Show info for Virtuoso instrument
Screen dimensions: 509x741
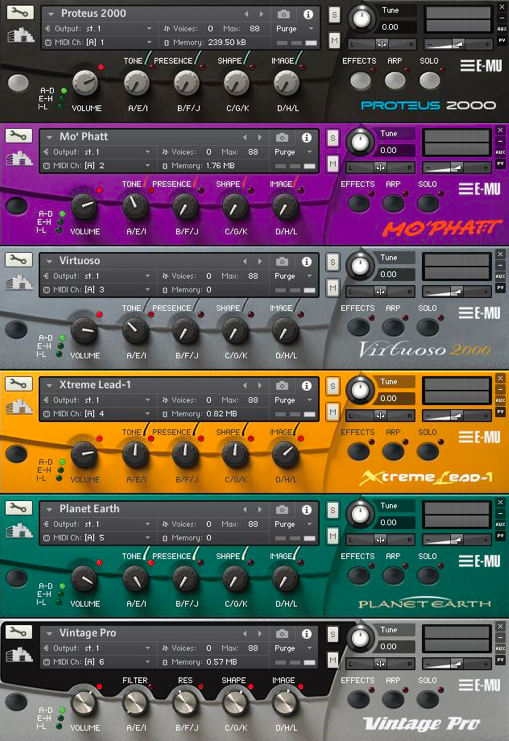click(x=307, y=261)
